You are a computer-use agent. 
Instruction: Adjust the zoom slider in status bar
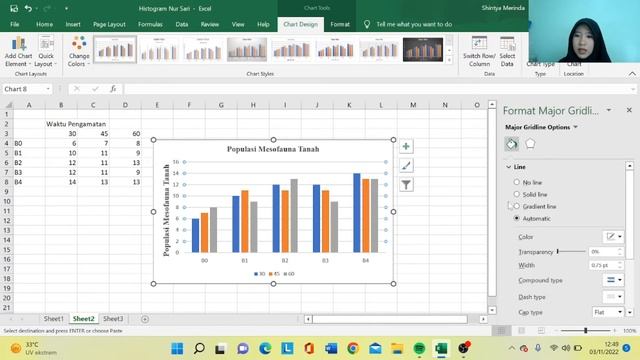click(585, 331)
